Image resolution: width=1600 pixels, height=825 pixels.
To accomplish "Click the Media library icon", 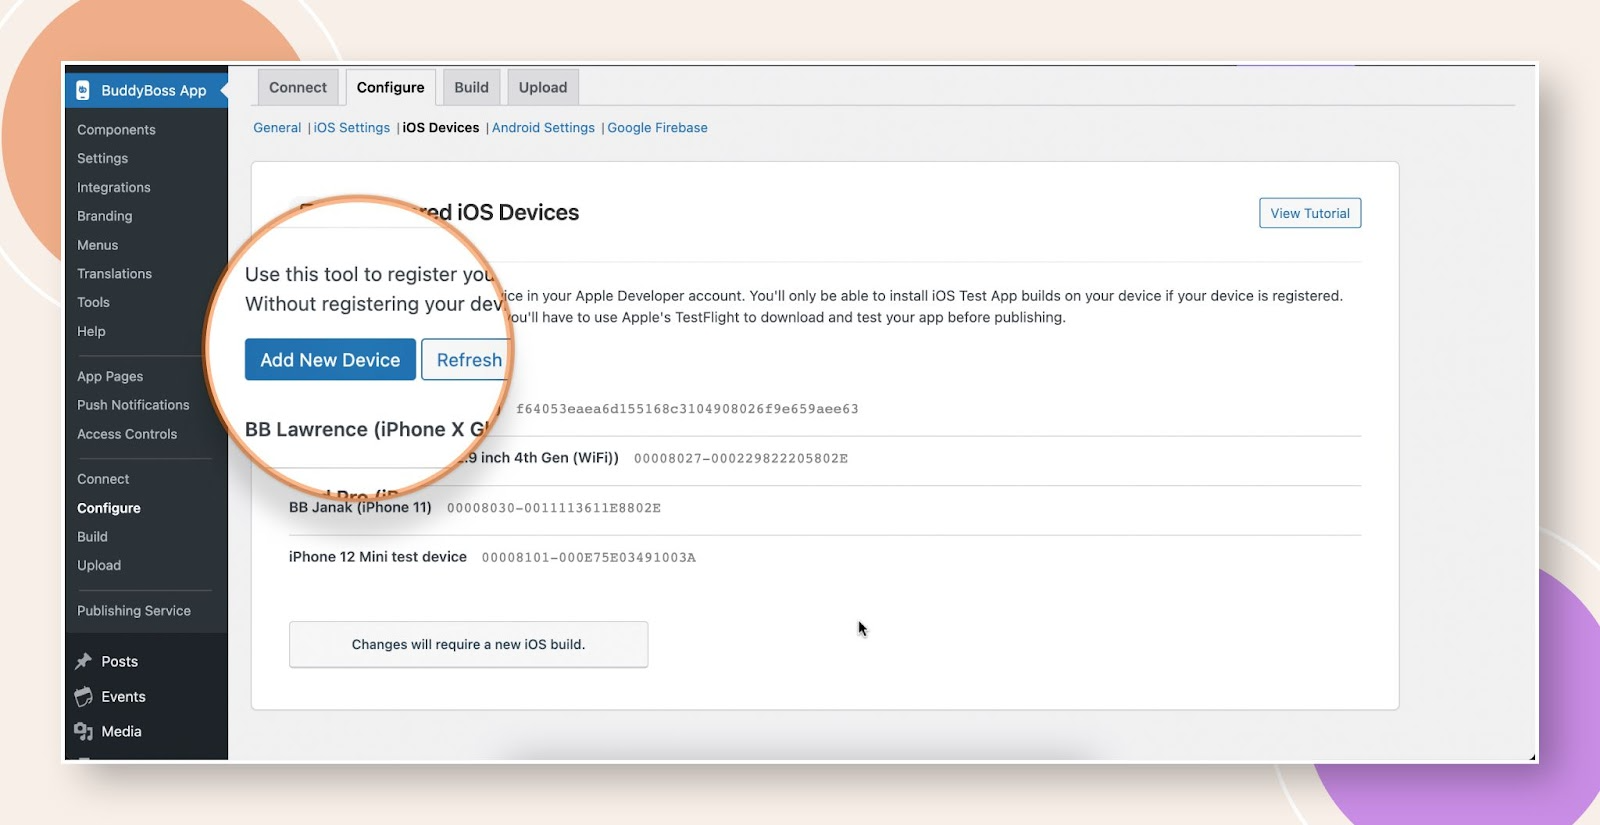I will pos(84,731).
